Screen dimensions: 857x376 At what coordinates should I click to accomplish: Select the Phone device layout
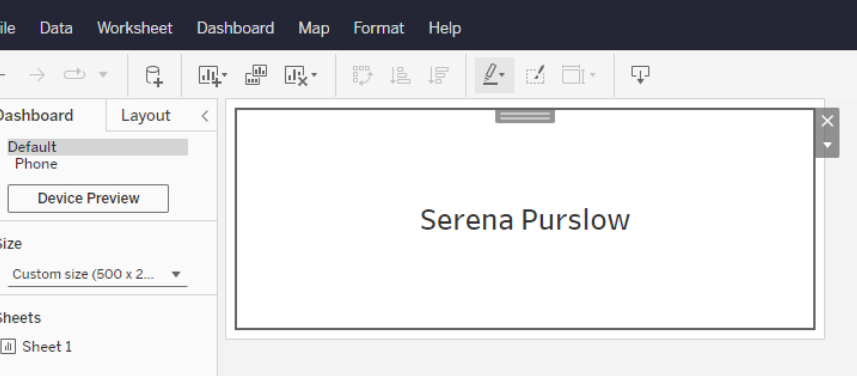coord(36,164)
